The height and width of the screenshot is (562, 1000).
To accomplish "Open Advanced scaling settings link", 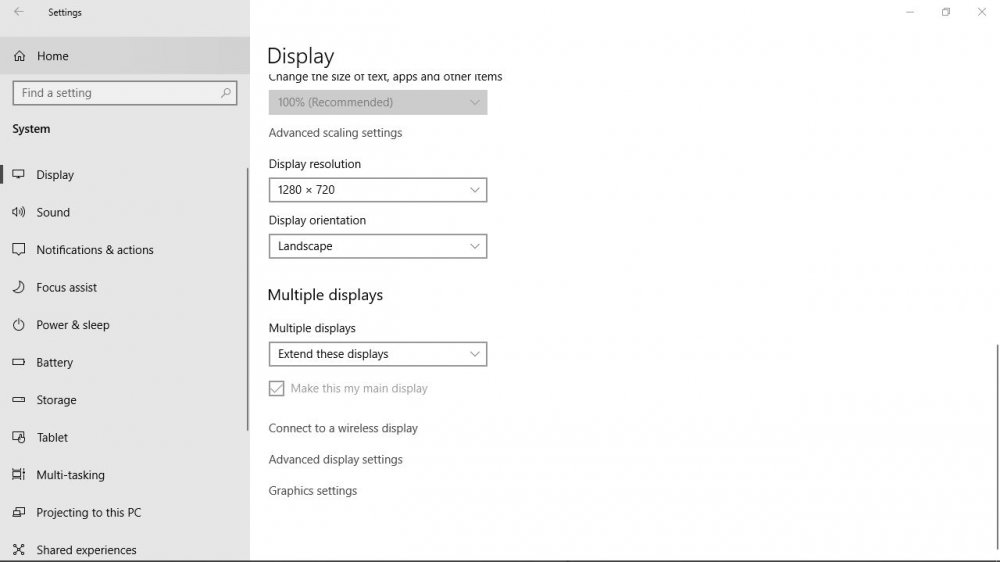I will (x=335, y=133).
